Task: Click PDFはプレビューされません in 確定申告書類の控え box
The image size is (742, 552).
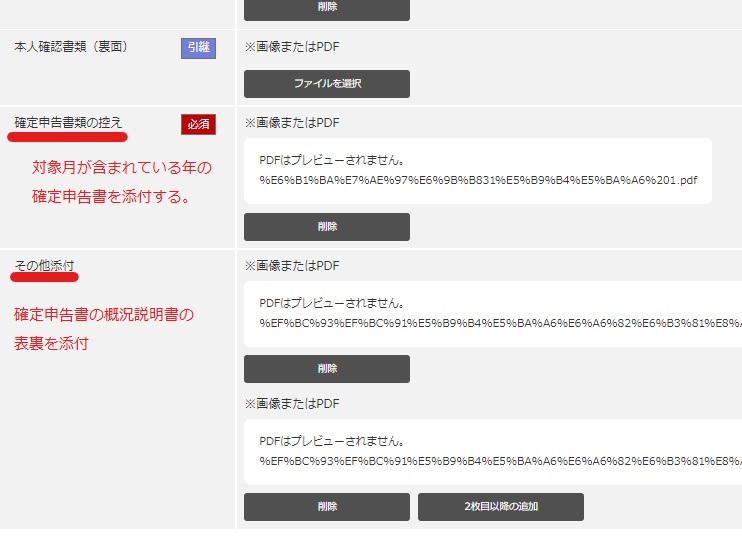Action: (332, 160)
